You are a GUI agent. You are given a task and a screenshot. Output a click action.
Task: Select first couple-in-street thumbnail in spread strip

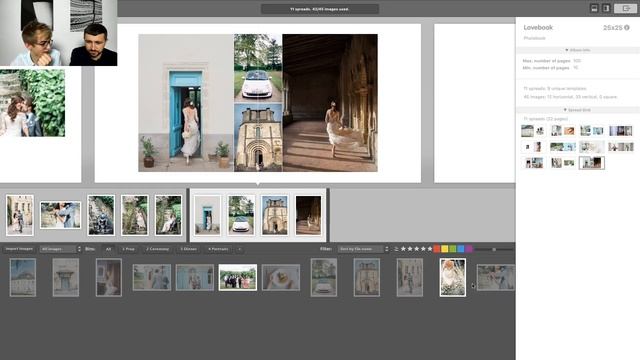tap(20, 215)
